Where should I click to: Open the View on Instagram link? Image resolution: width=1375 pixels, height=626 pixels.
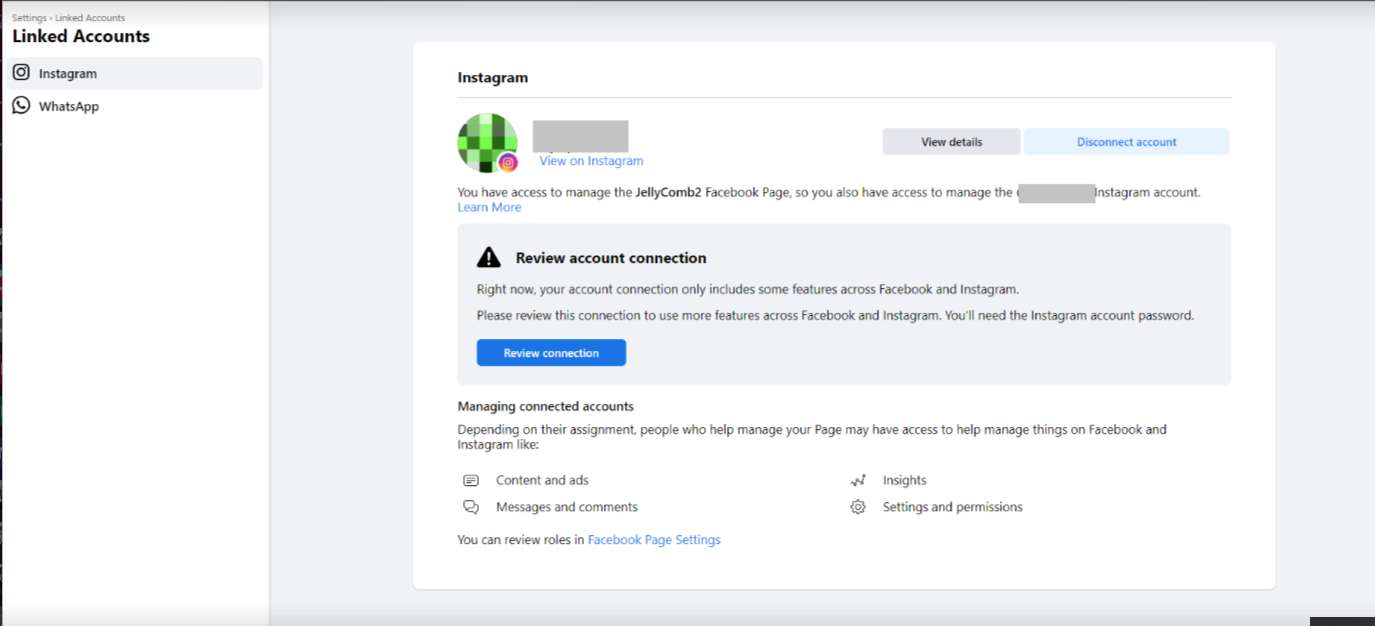[x=591, y=161]
